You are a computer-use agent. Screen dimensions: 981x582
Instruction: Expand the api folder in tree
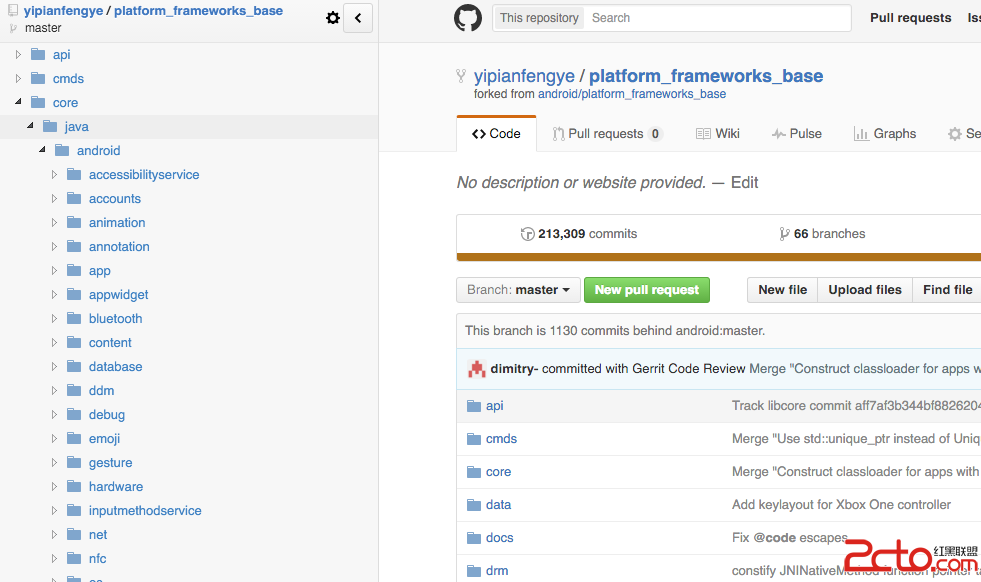pos(18,55)
